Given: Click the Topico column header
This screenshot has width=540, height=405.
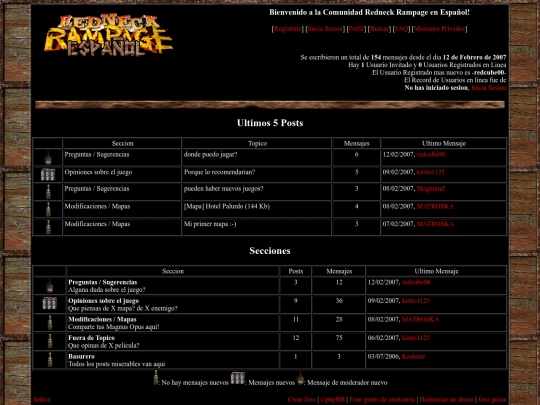Looking at the screenshot, I should coord(257,144).
